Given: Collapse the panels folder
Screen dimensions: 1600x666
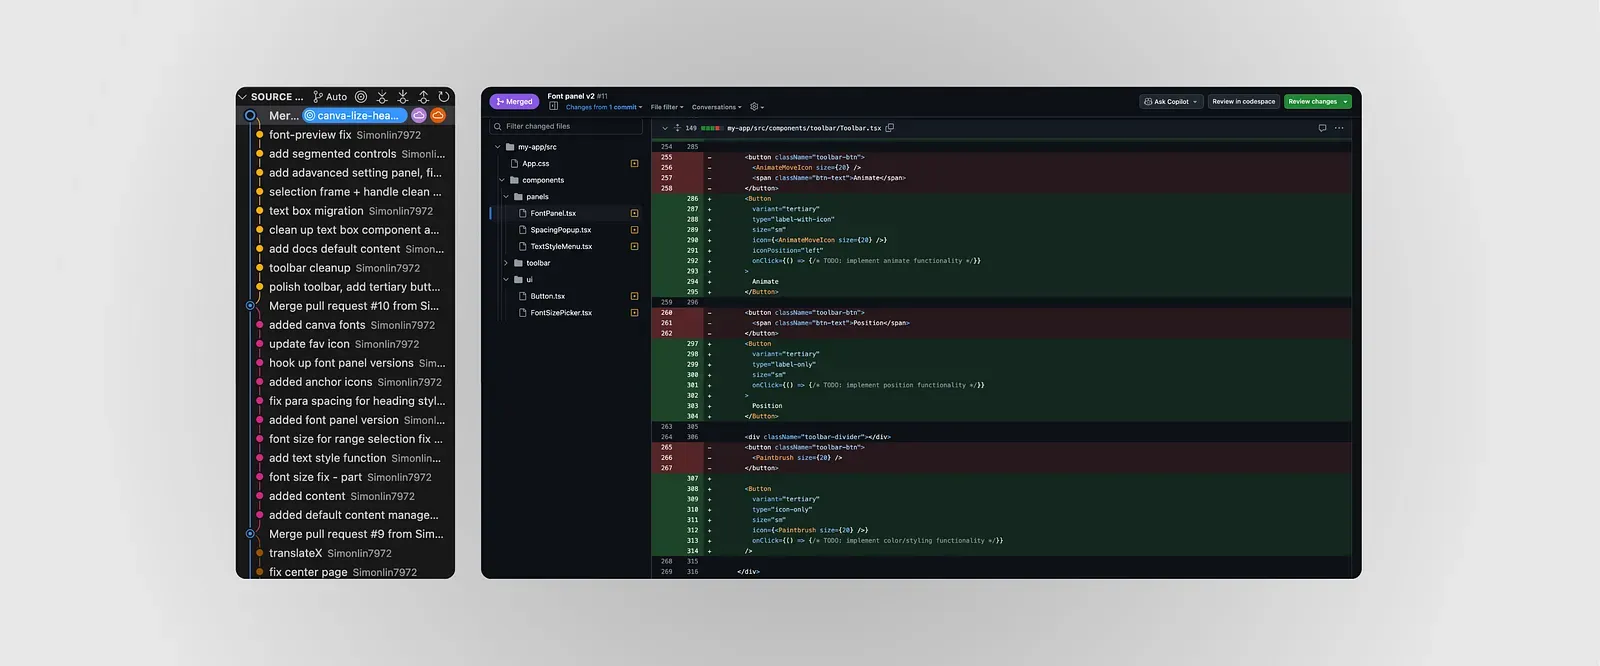Looking at the screenshot, I should (x=506, y=197).
